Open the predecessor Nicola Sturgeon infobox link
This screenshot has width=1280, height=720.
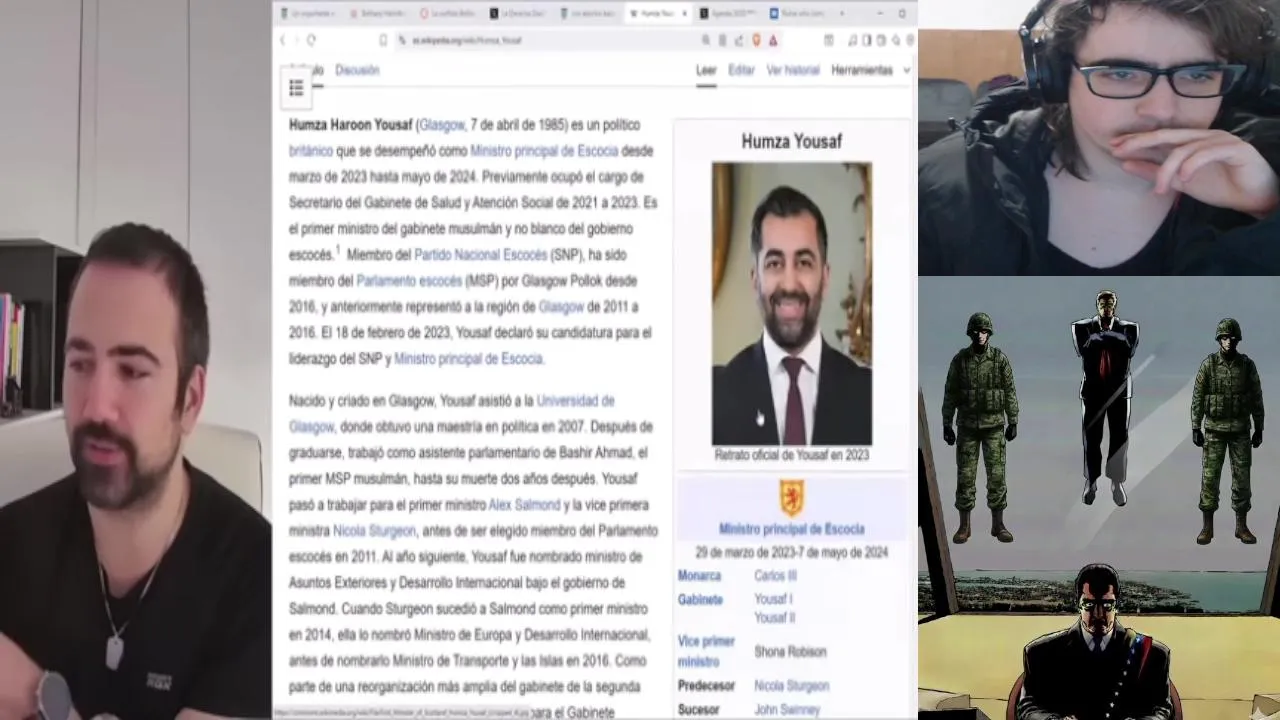tap(791, 686)
